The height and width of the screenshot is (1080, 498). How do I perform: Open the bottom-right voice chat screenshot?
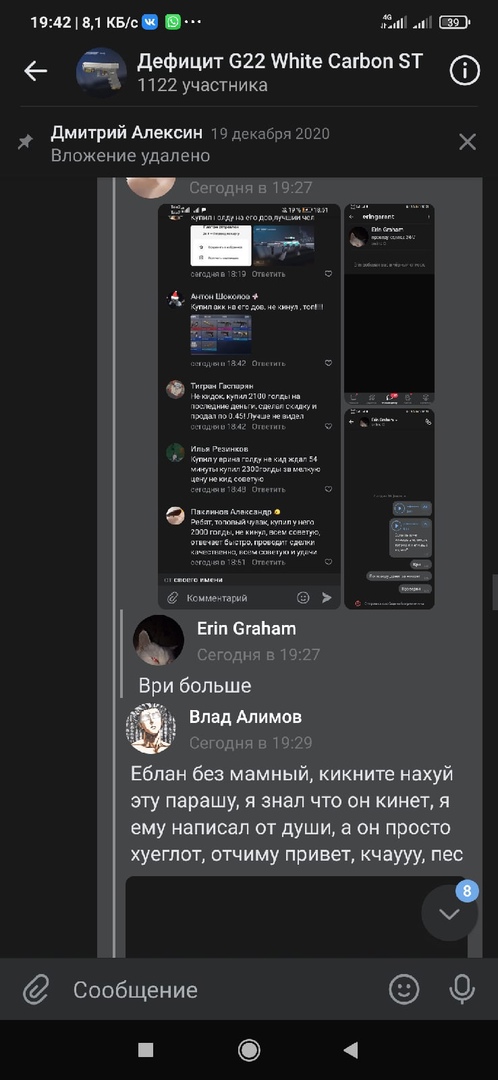pos(389,508)
